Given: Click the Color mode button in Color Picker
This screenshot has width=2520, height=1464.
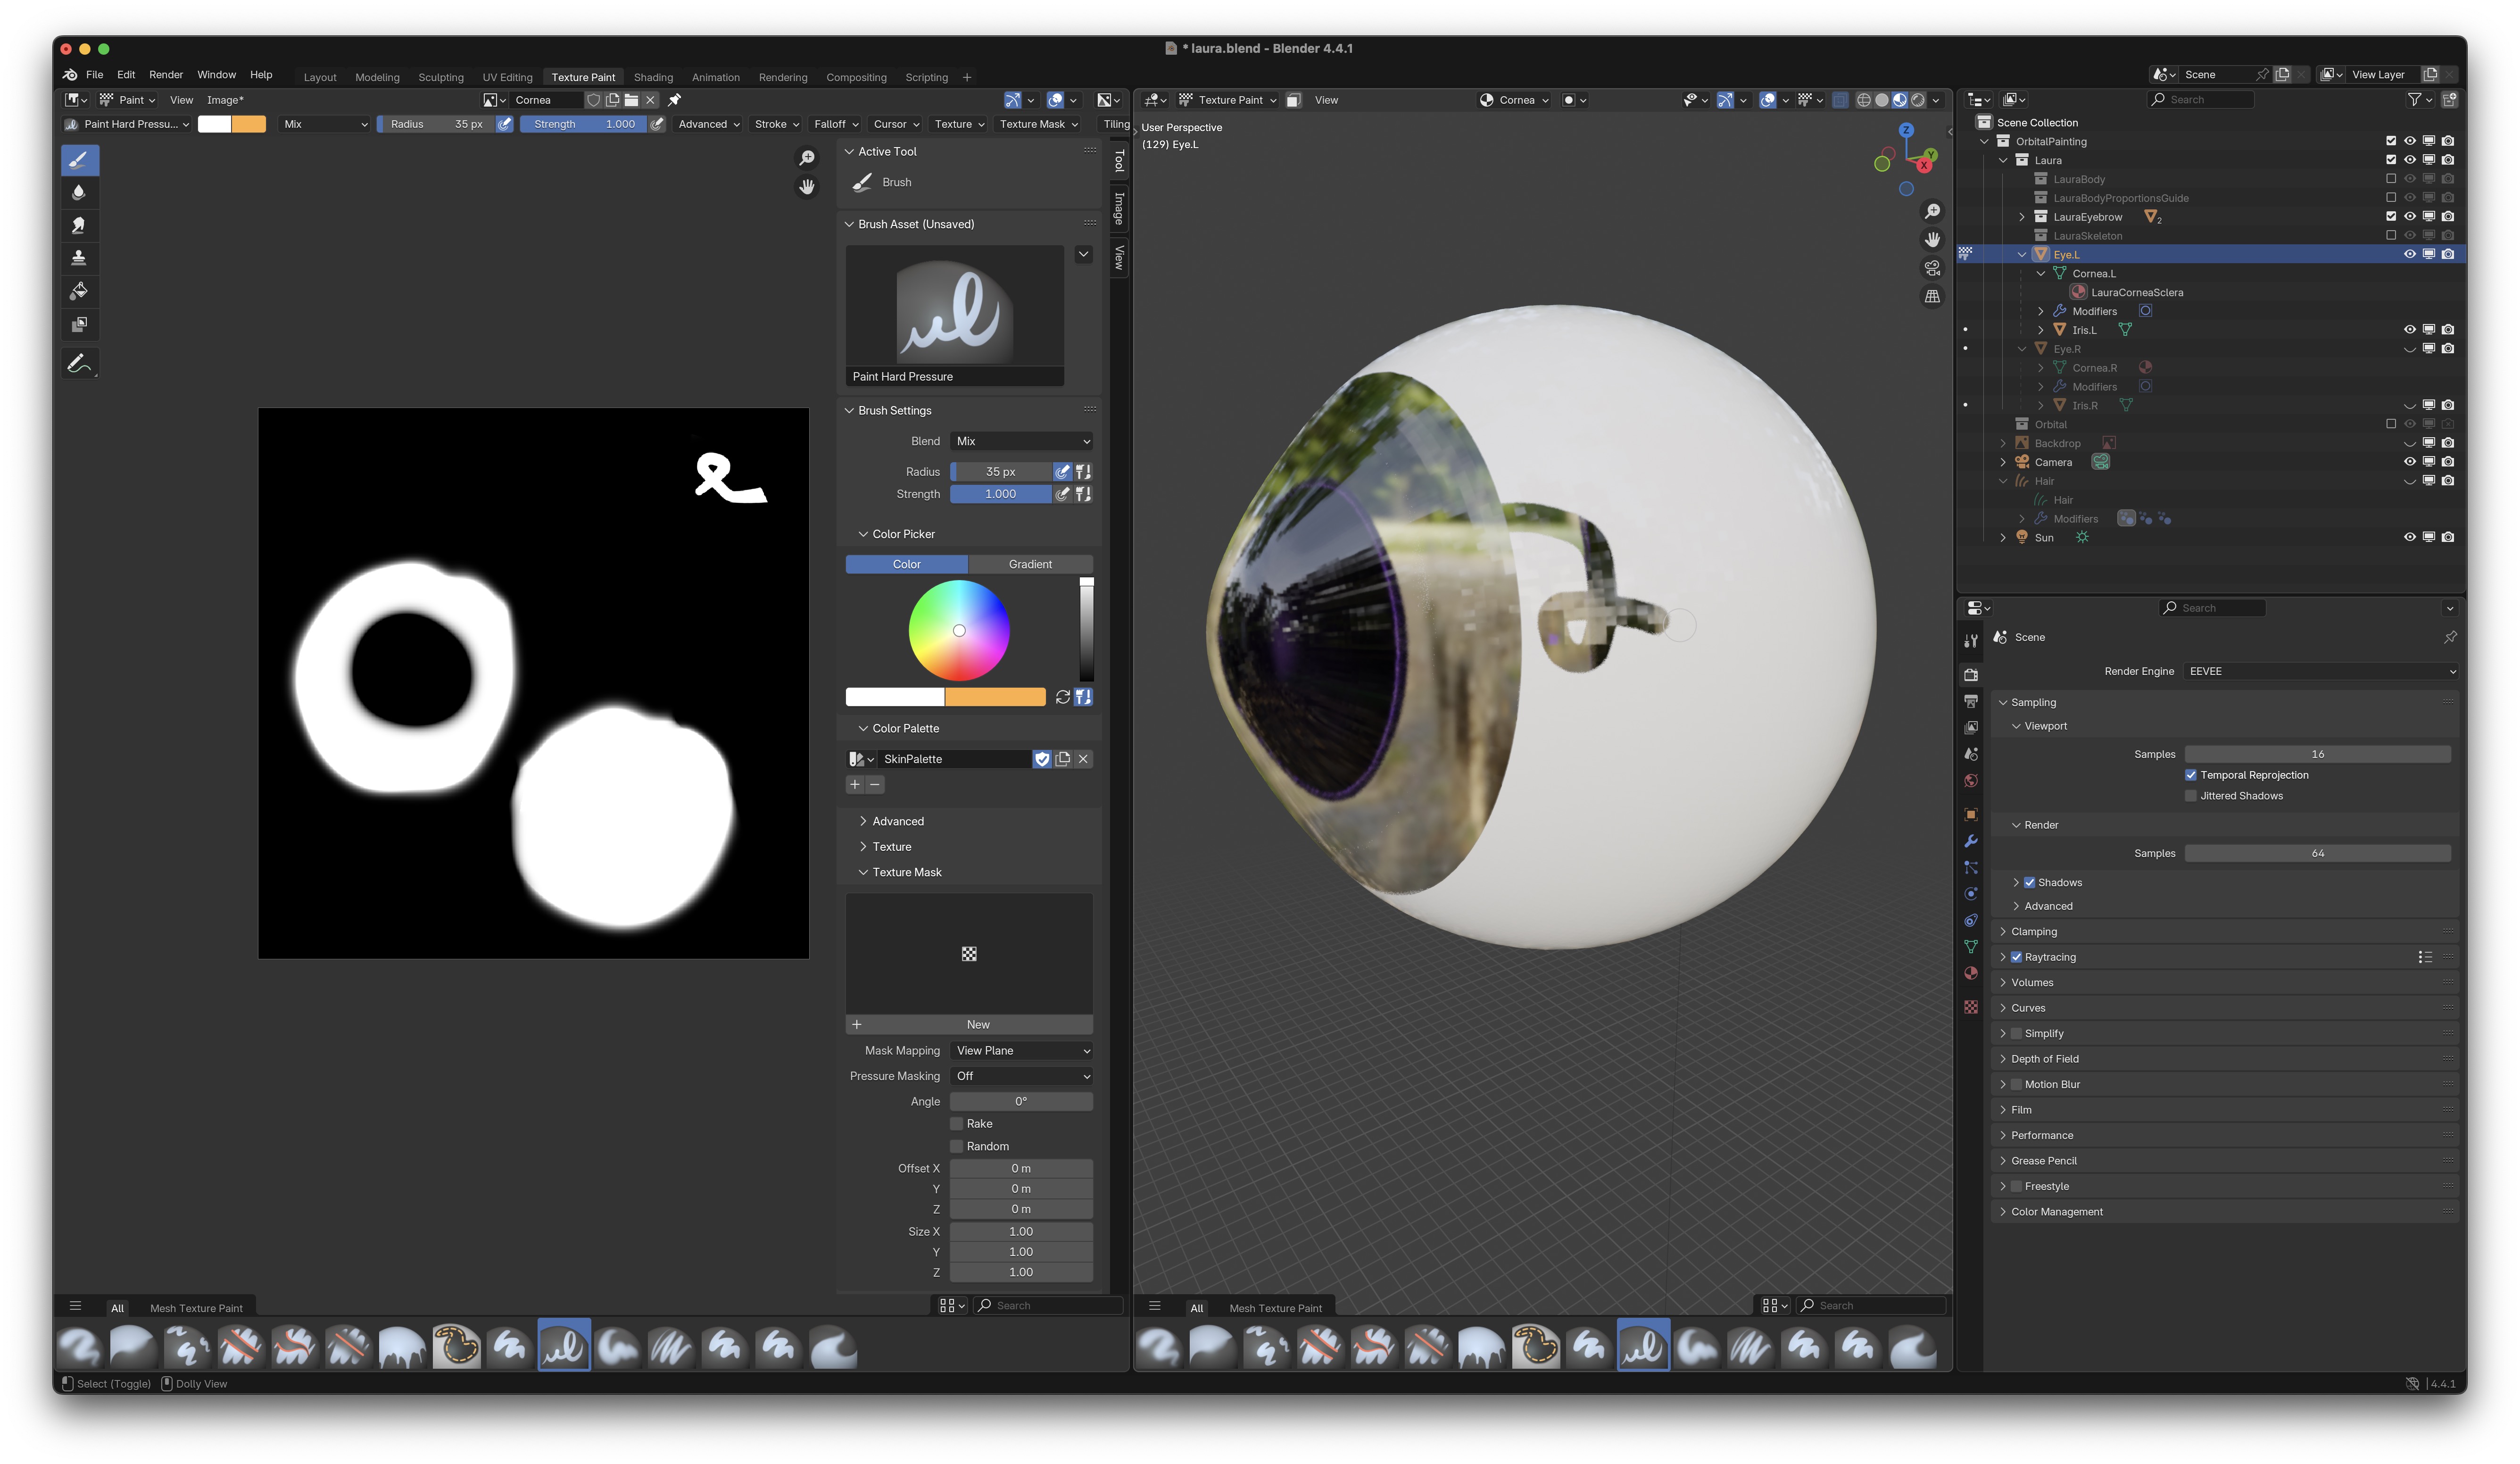Looking at the screenshot, I should tap(907, 565).
